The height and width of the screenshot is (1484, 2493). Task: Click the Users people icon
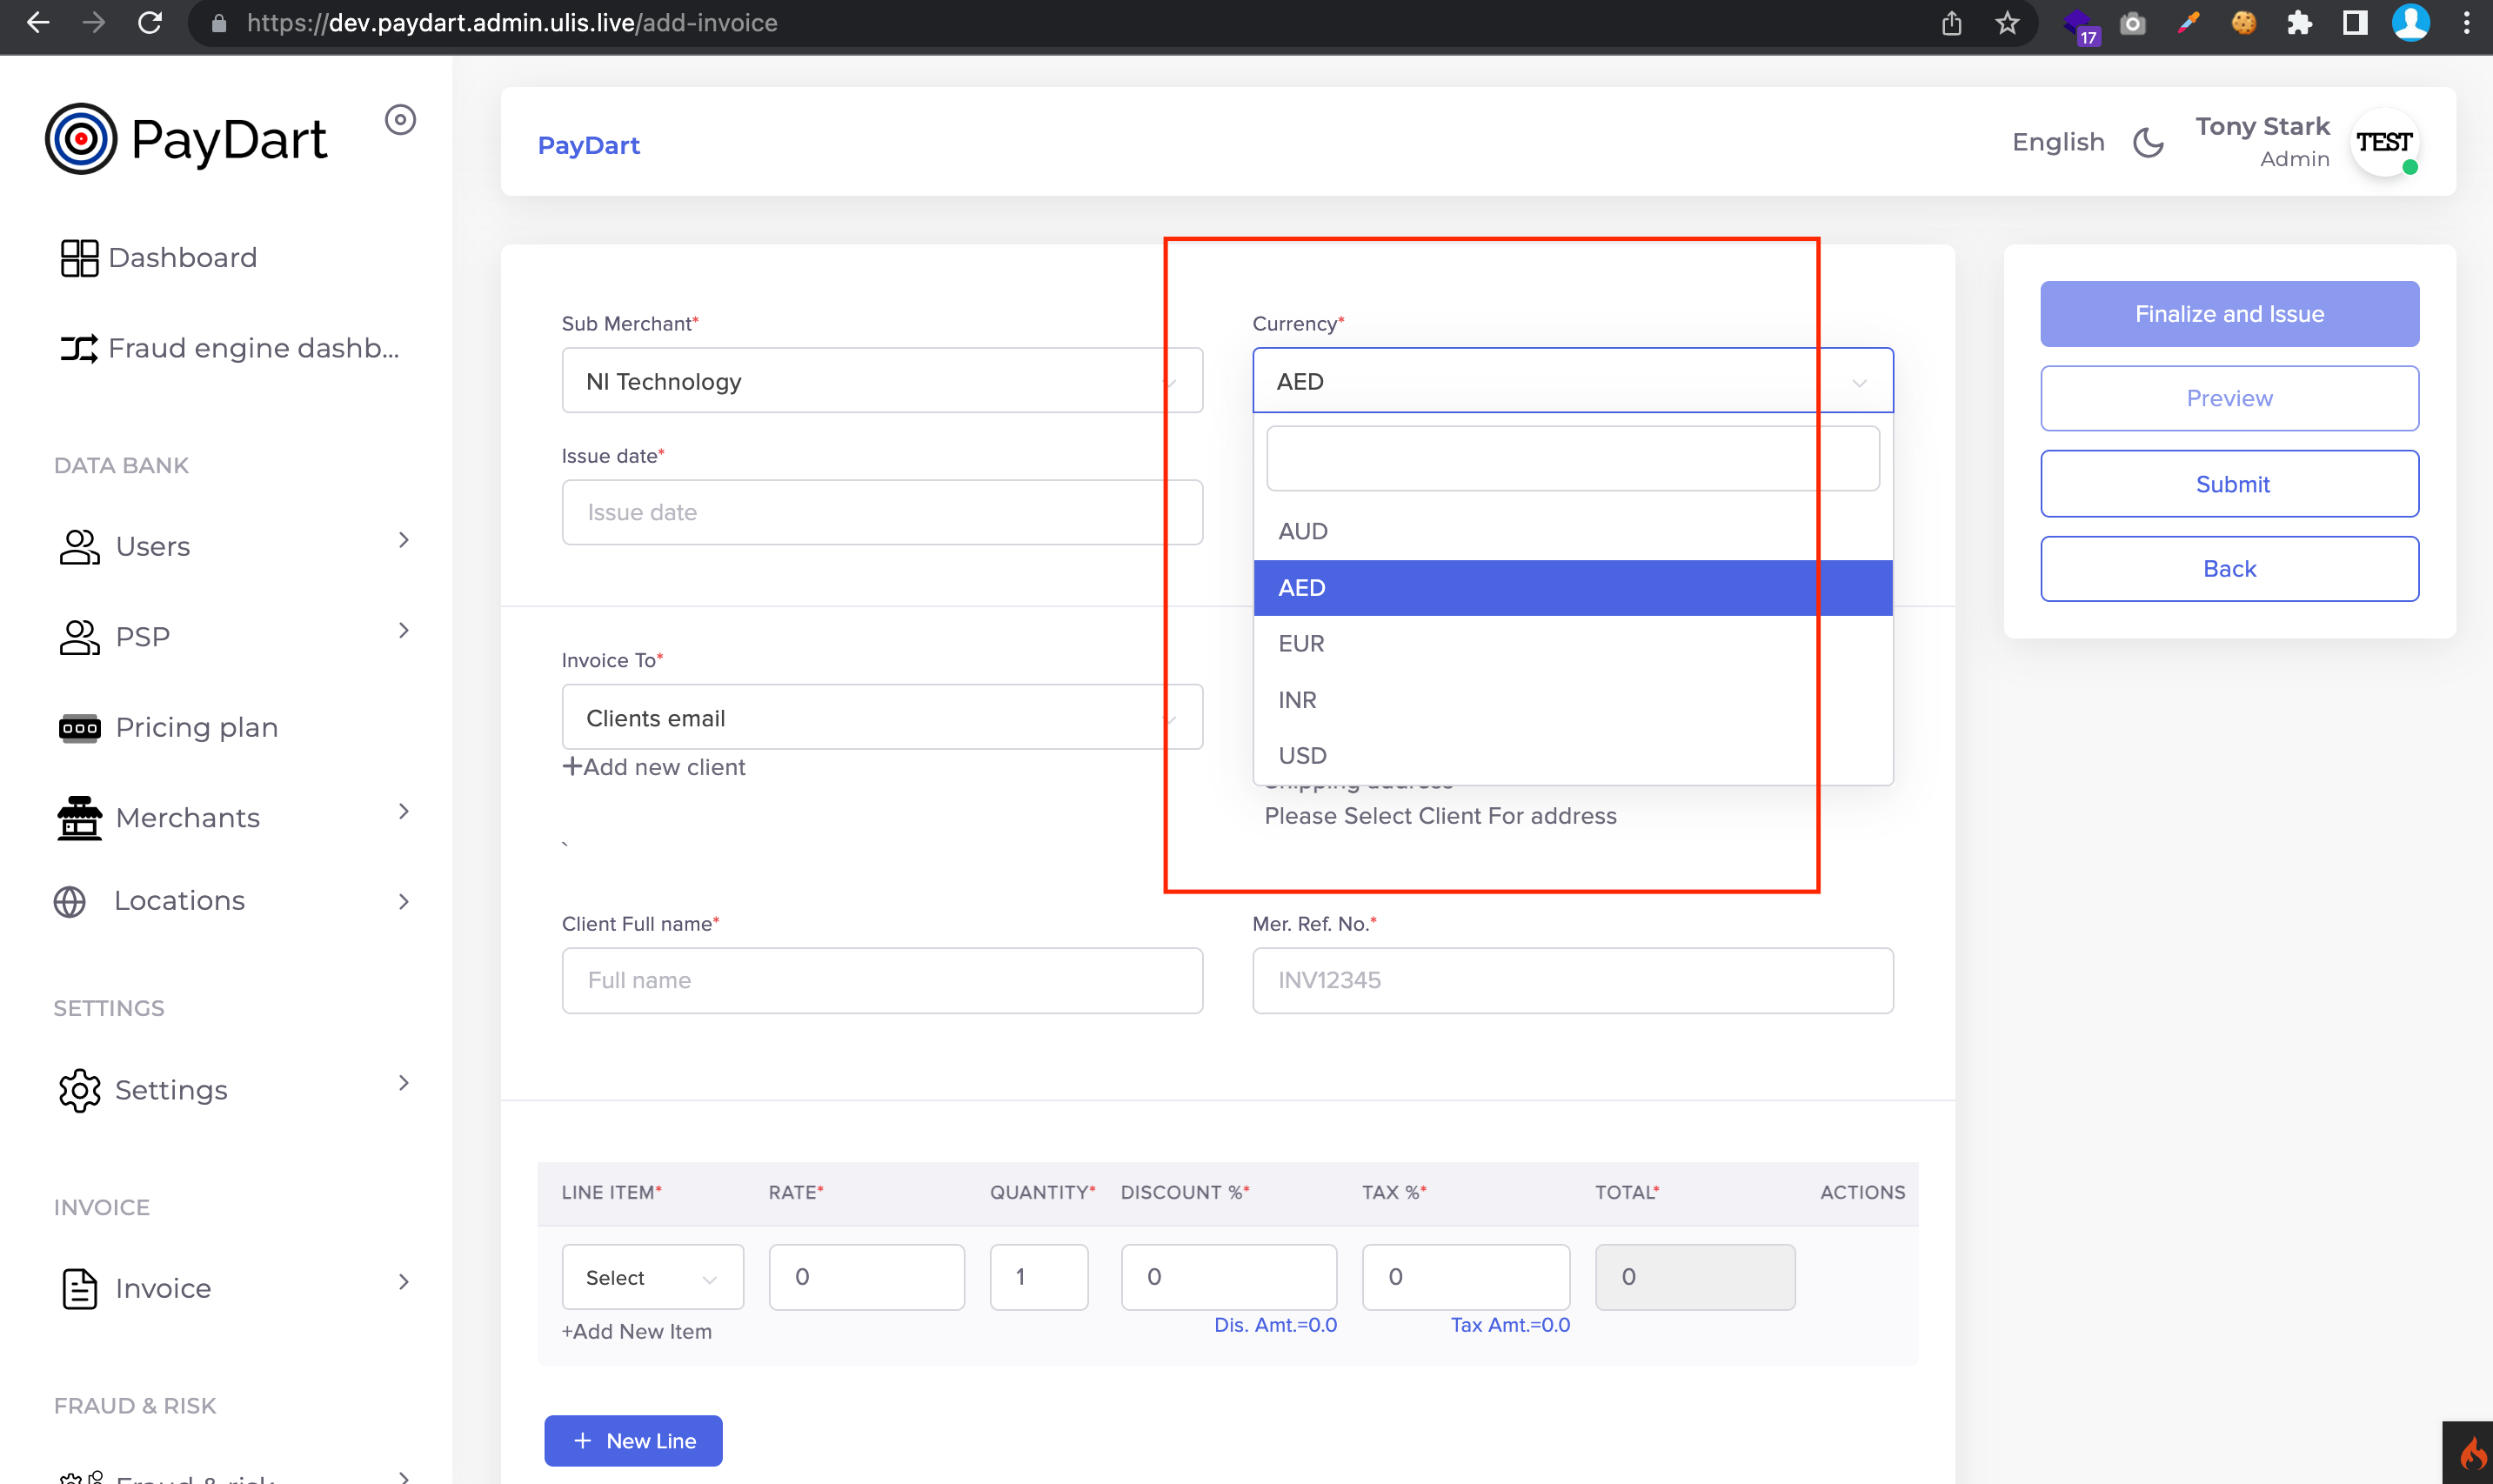click(79, 547)
